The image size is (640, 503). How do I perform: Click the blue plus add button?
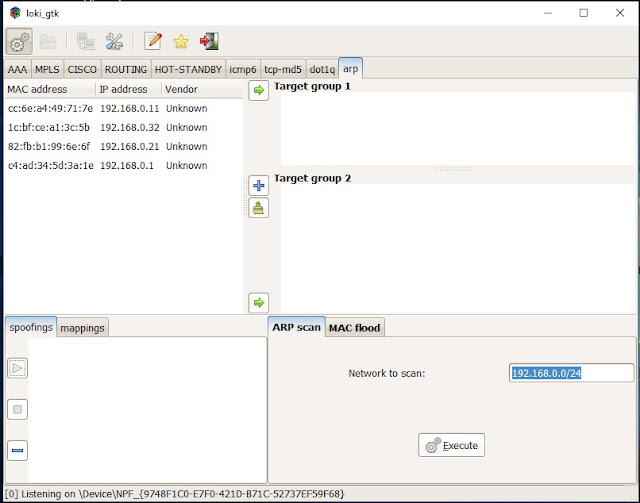tap(258, 185)
